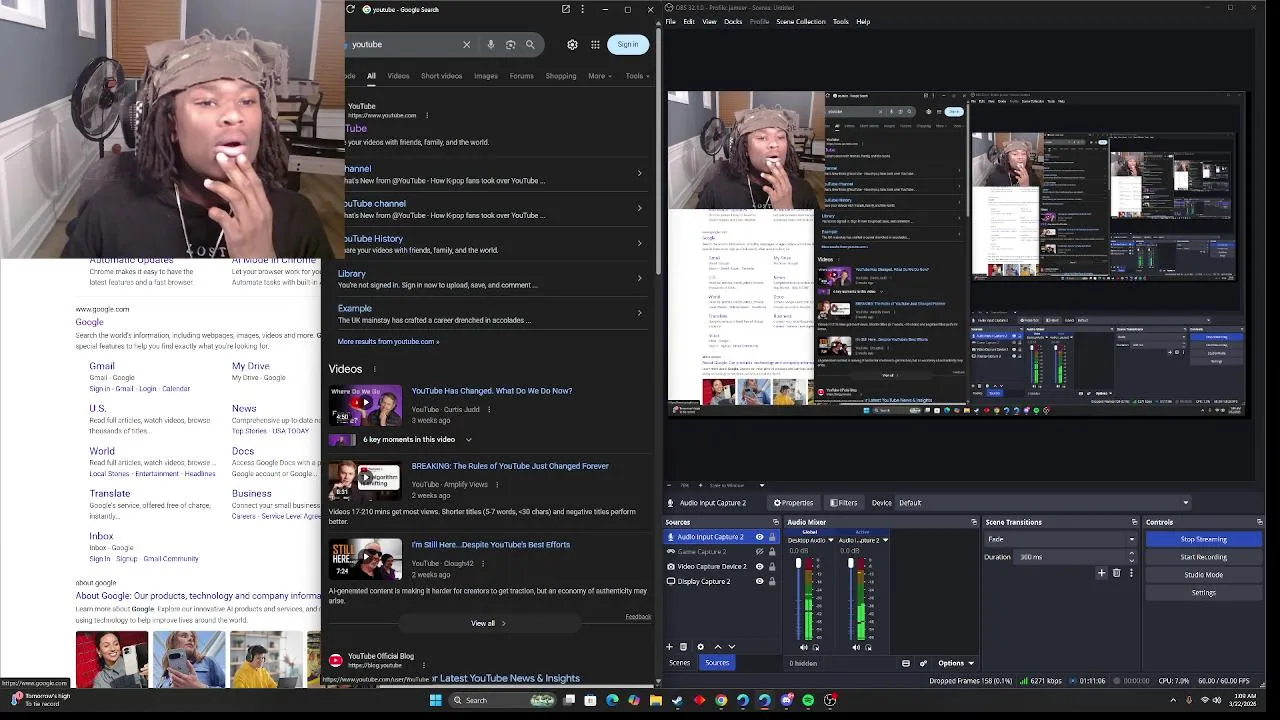Screen dimensions: 1280x720
Task: Reload the Google Search page
Action: [351, 9]
